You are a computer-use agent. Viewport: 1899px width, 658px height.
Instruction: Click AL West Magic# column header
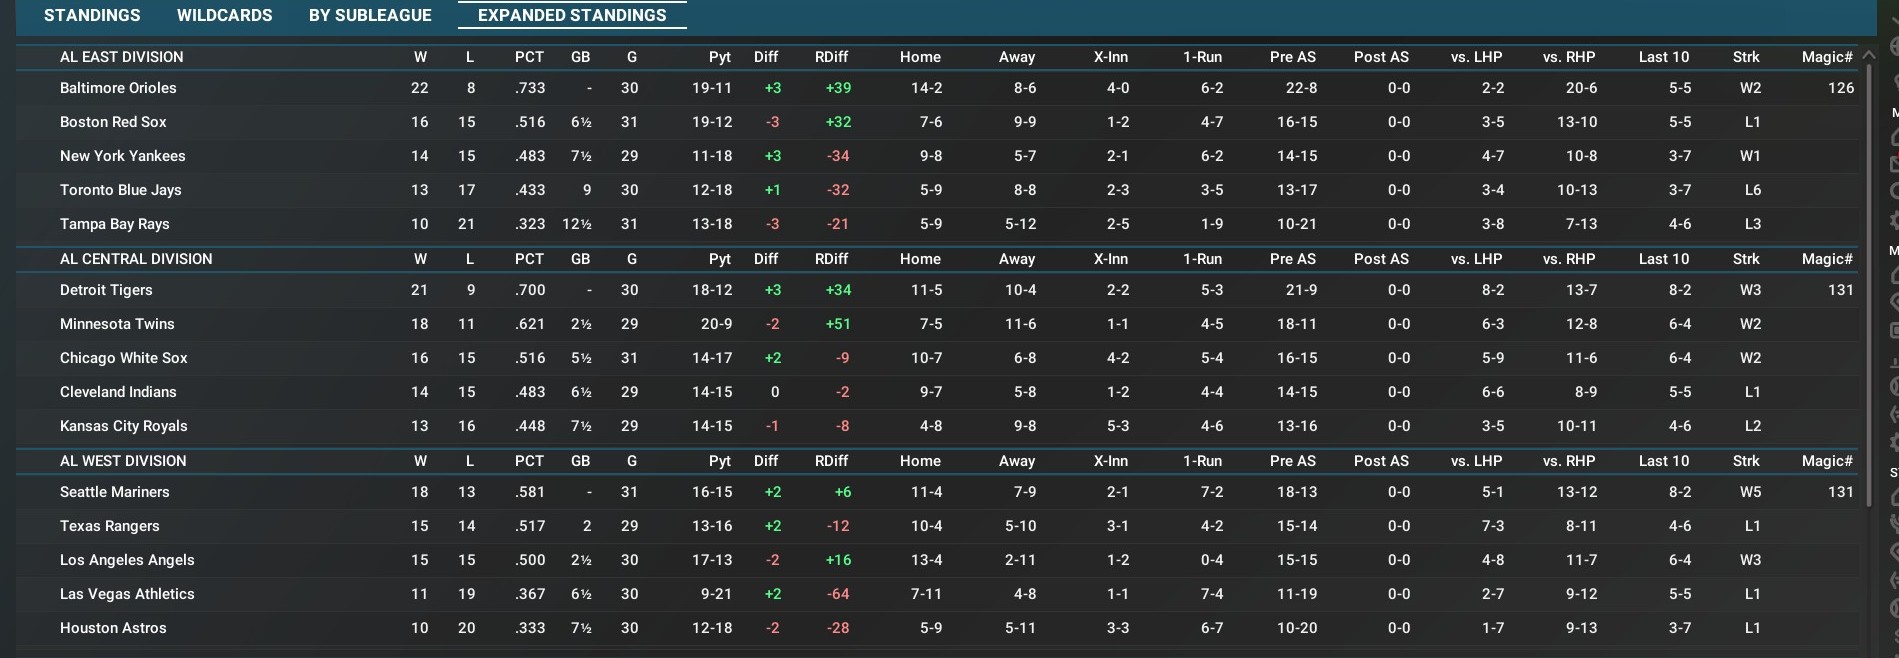point(1827,461)
